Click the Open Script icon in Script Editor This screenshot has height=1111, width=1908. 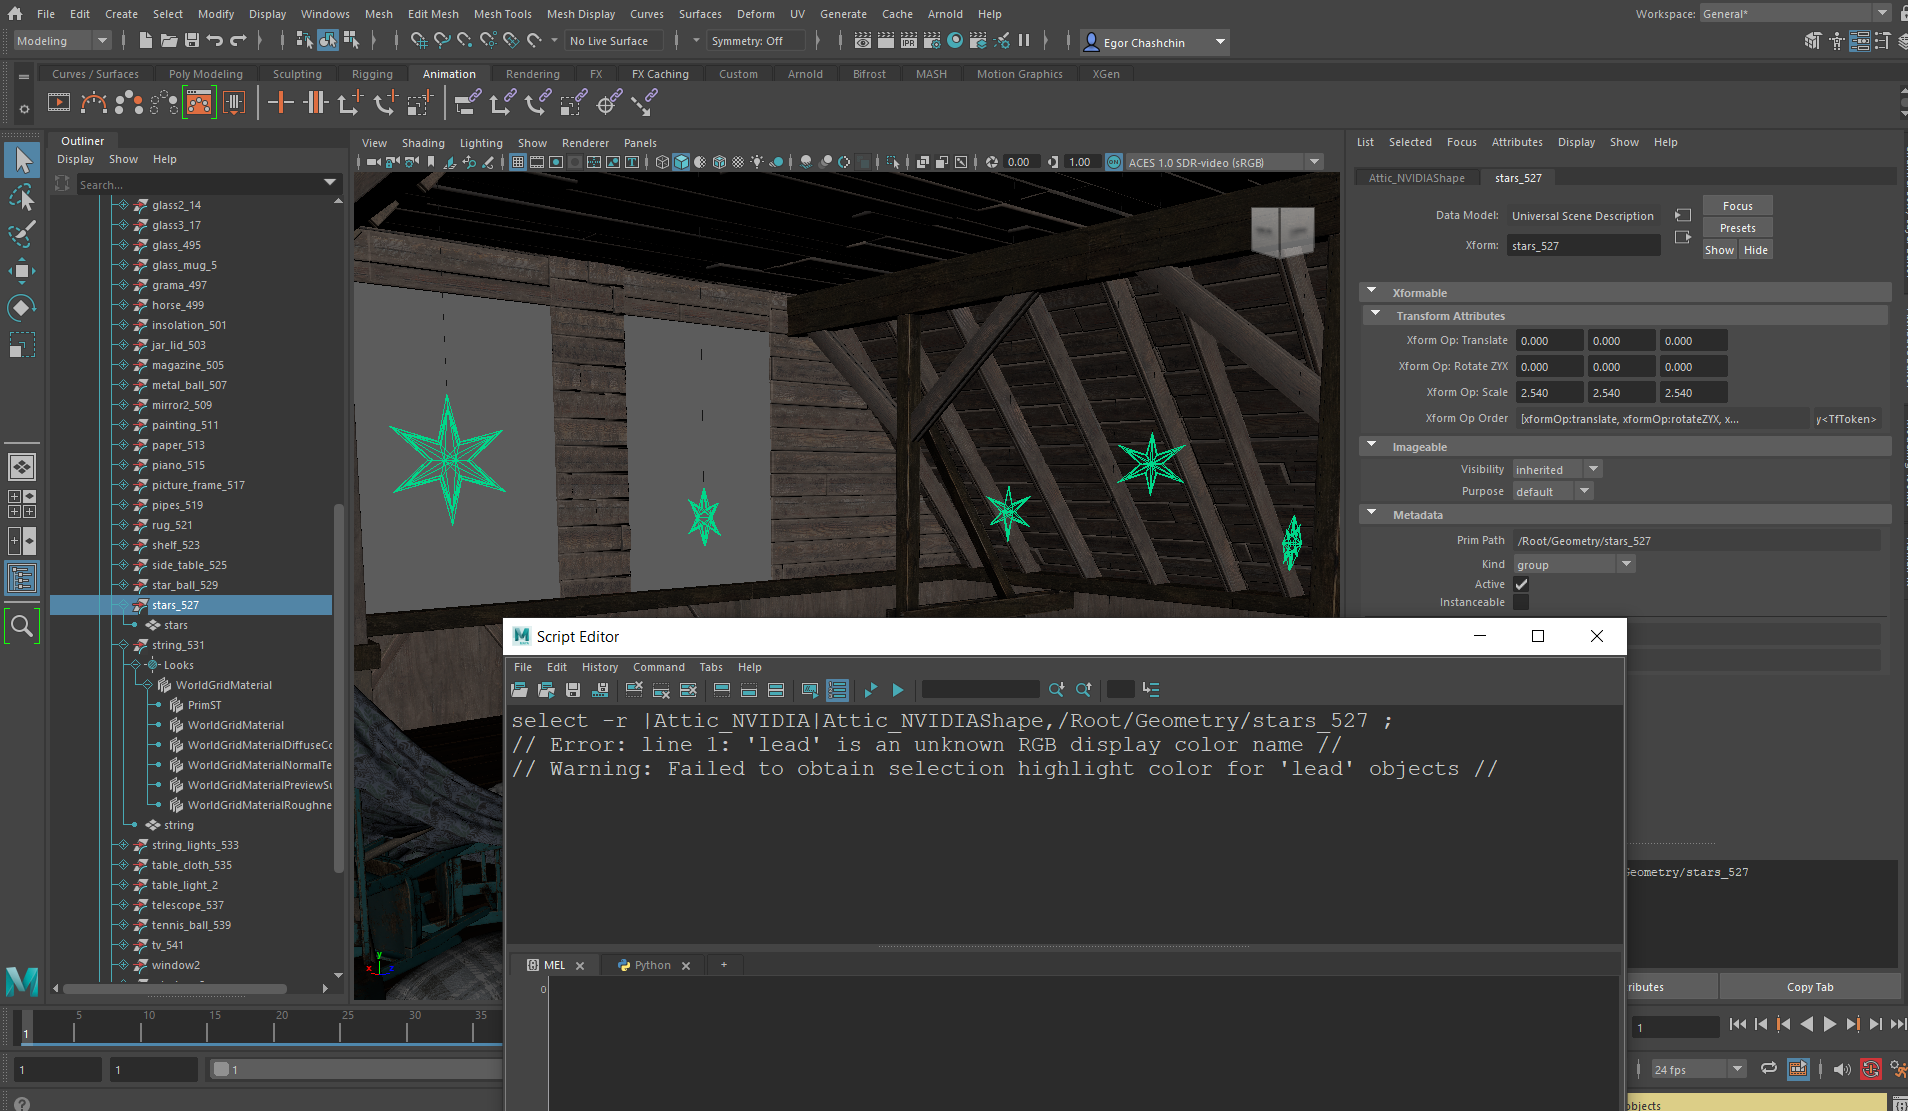click(519, 690)
